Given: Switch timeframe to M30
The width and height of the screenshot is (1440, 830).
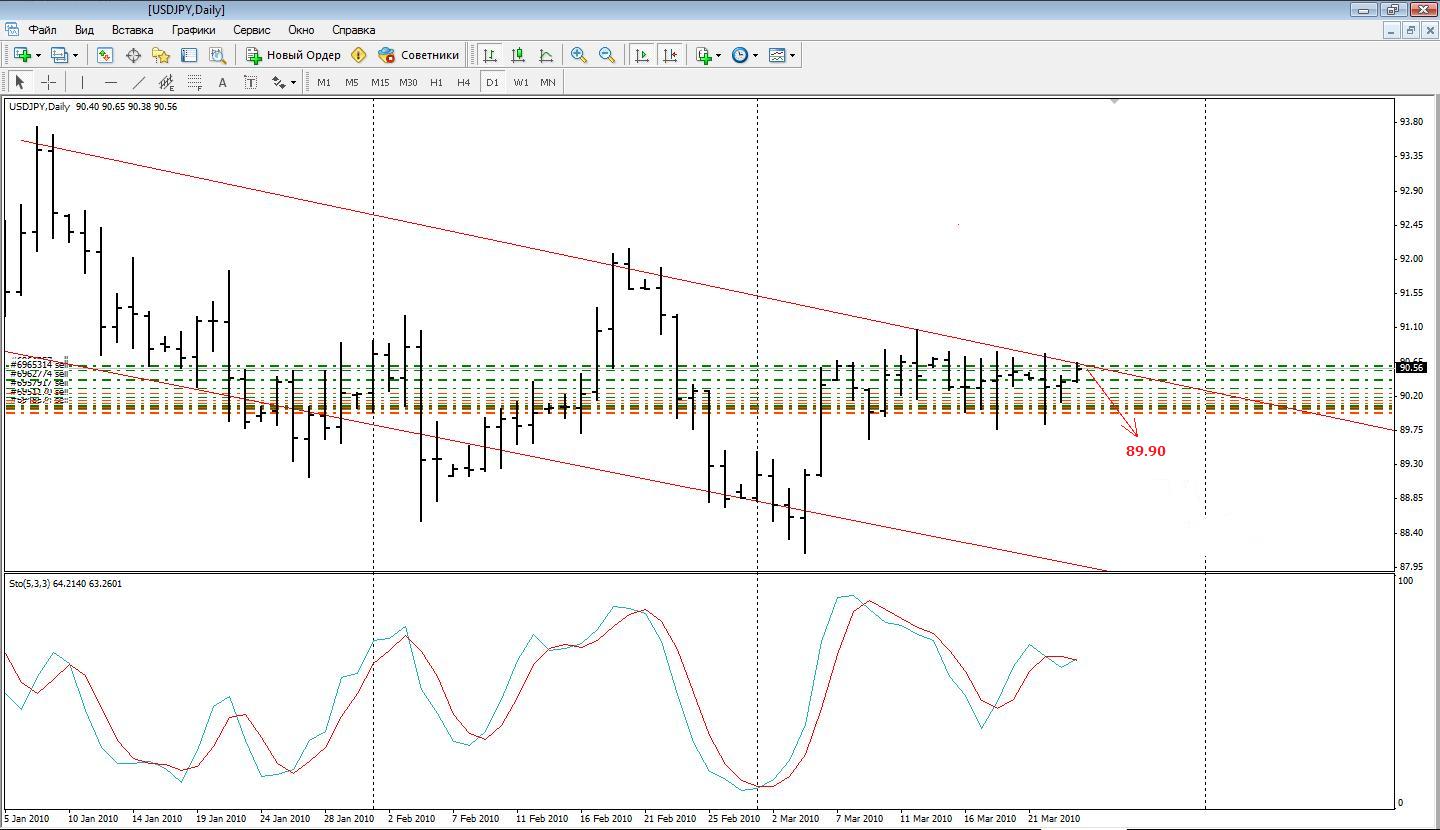Looking at the screenshot, I should (408, 82).
